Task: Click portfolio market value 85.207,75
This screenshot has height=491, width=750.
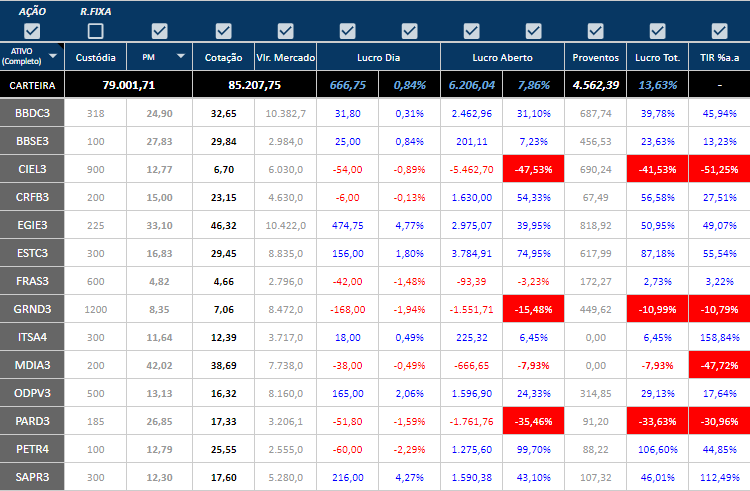Action: tap(254, 85)
